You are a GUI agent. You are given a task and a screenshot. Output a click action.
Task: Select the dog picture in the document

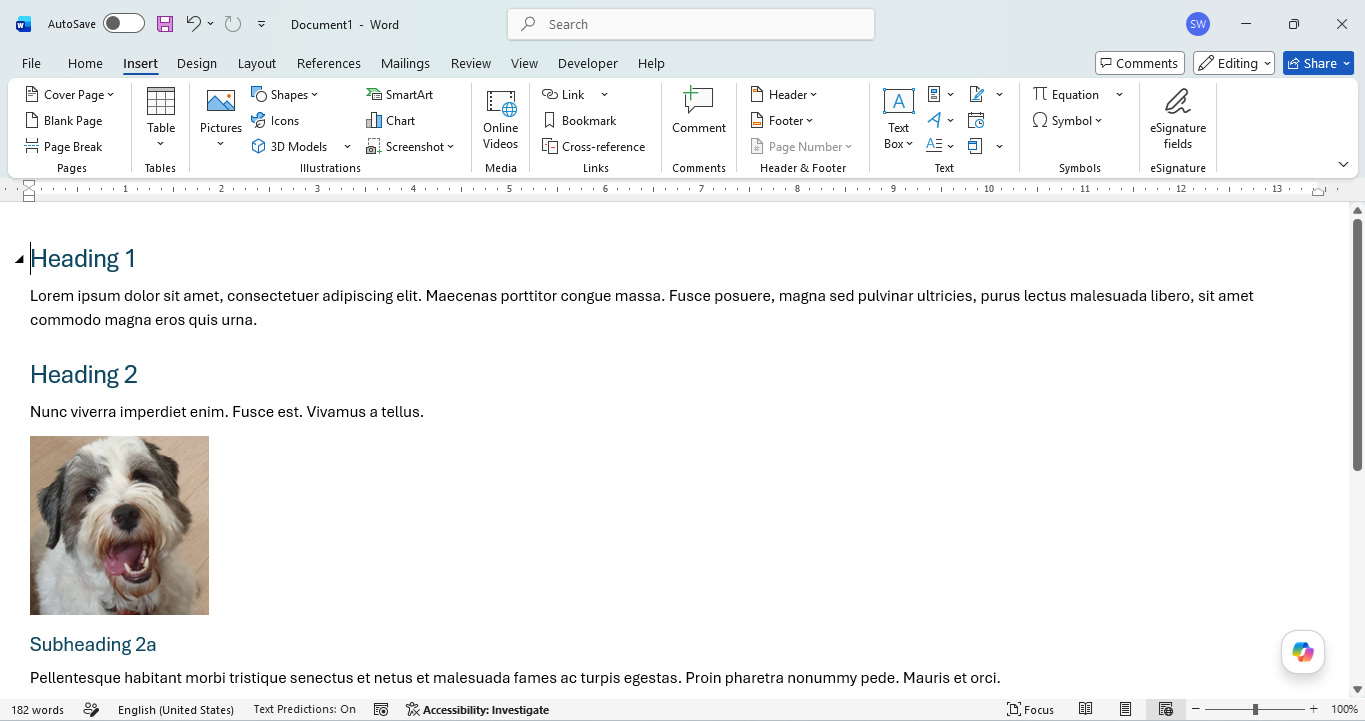point(119,525)
